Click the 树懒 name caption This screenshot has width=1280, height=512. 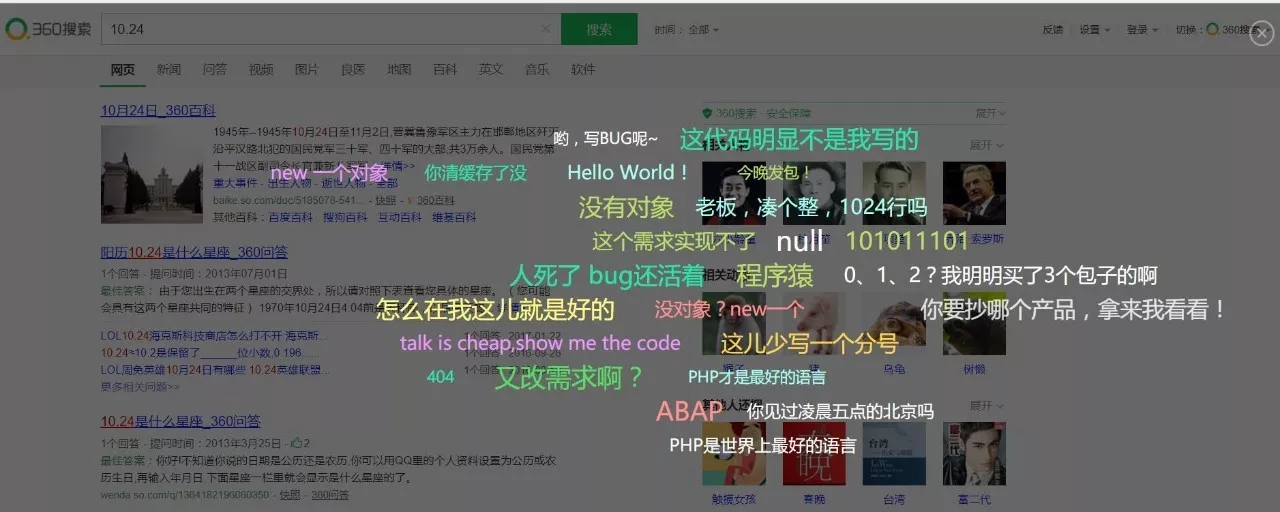coord(974,369)
